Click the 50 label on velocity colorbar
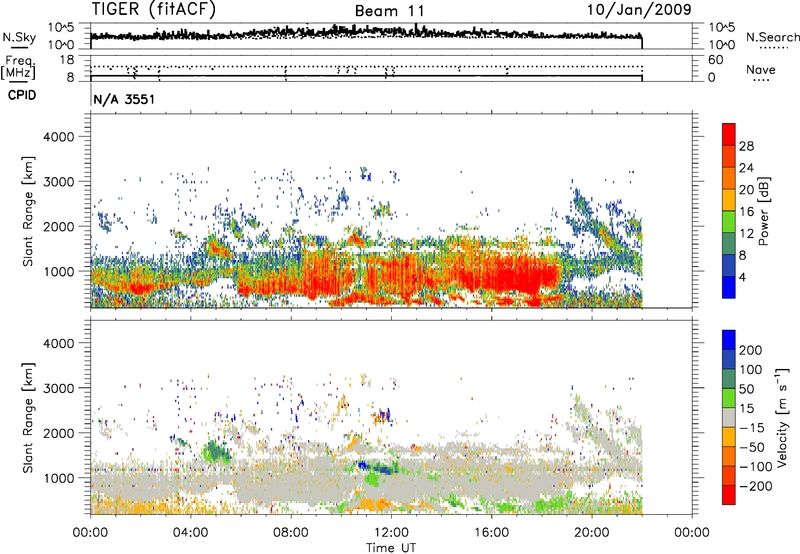The height and width of the screenshot is (554, 800). click(747, 389)
